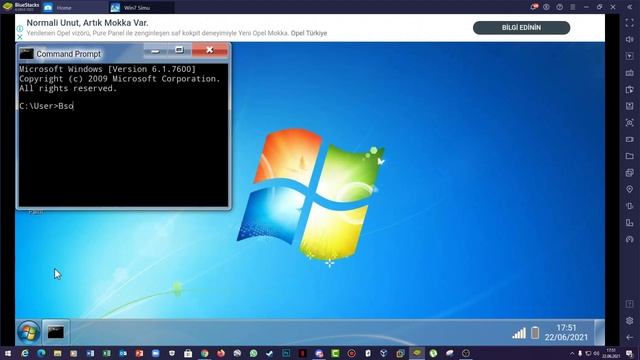Open the 'Normali Unut, Artık Mokka Var.' ad headline

[87, 23]
